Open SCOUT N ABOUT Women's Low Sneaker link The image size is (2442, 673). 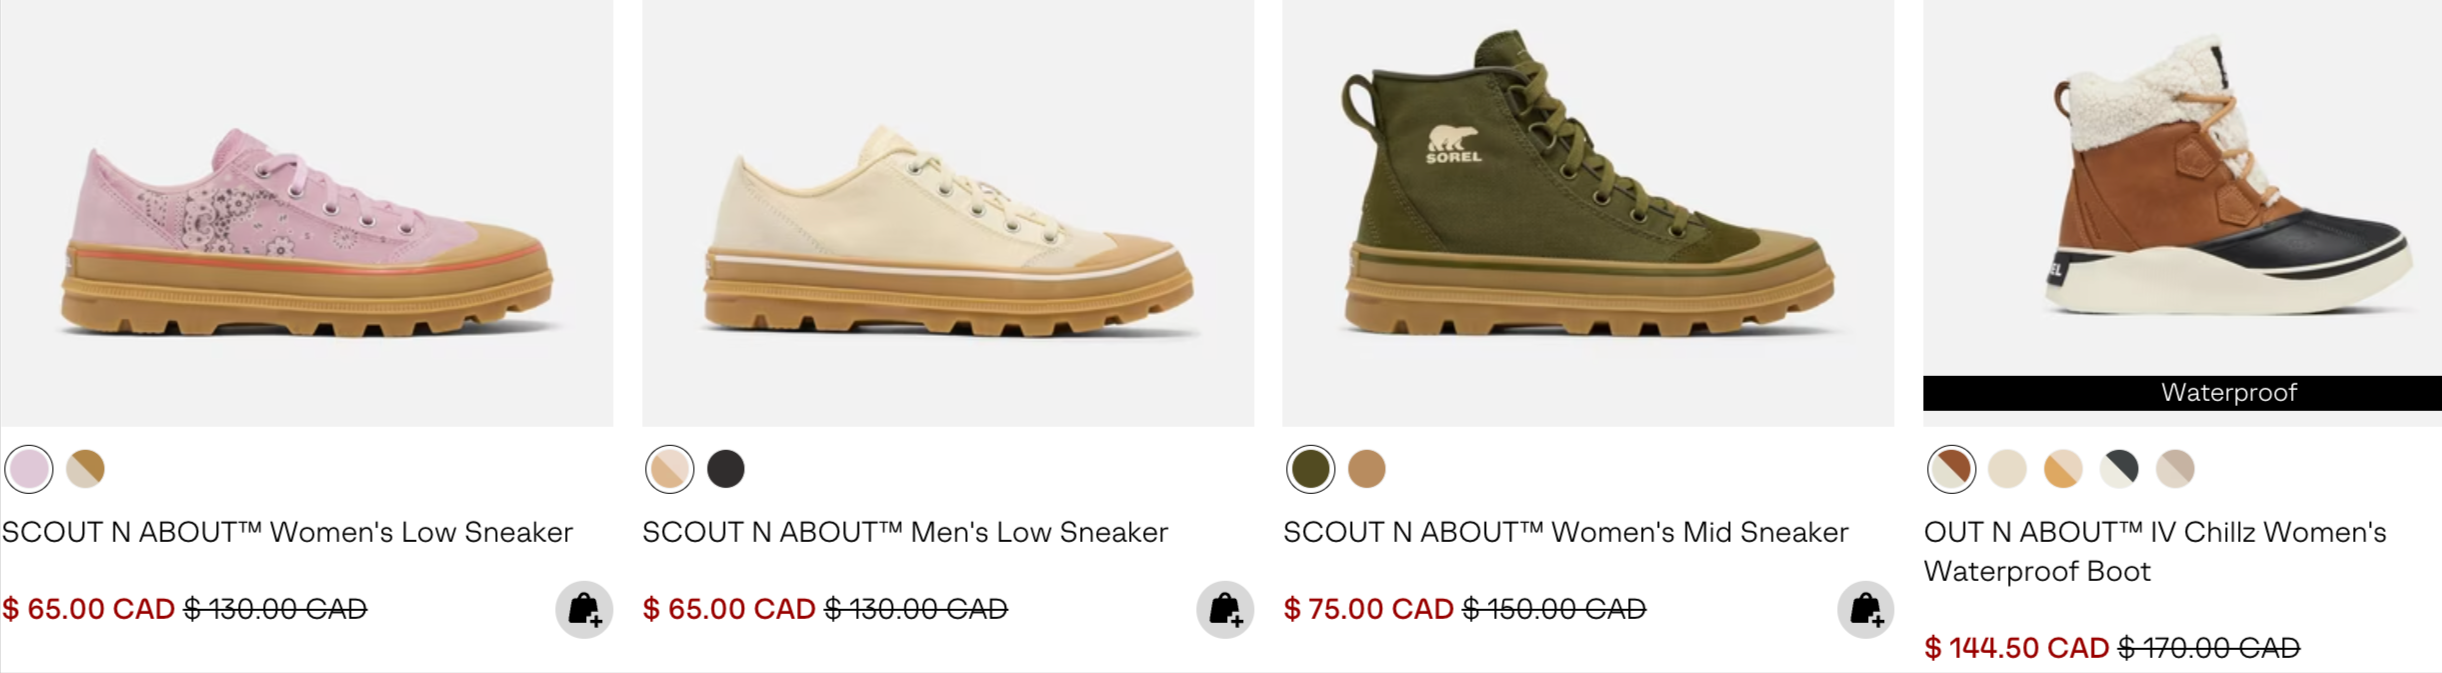pyautogui.click(x=288, y=532)
